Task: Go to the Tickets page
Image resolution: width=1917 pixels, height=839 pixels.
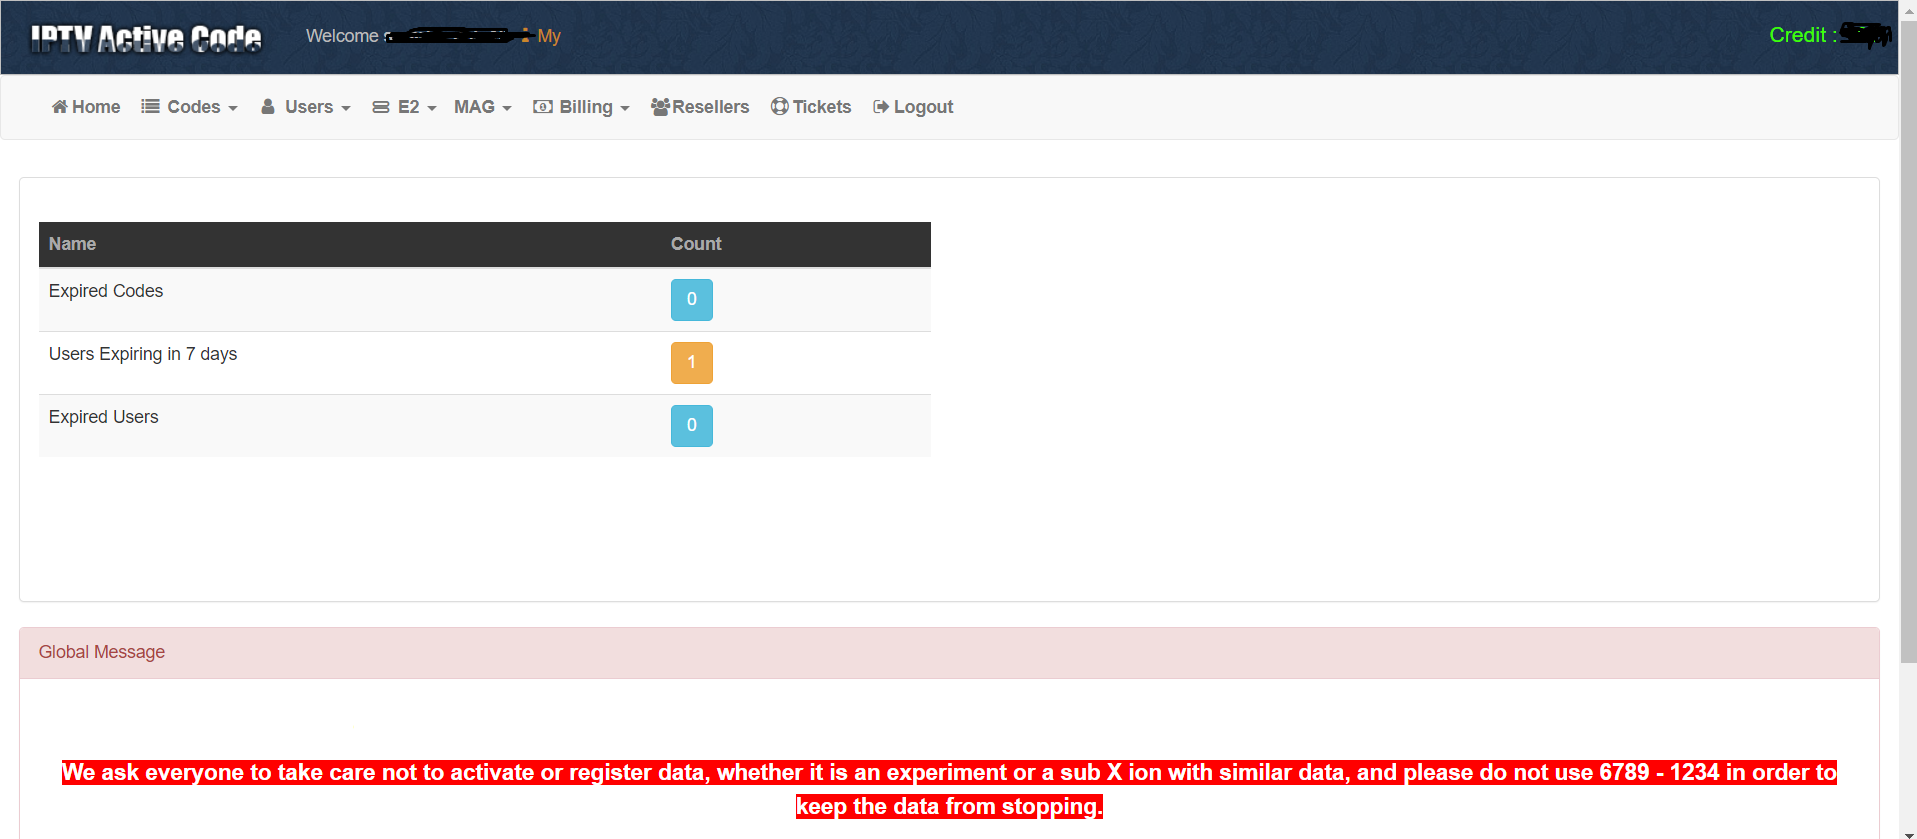Action: tap(821, 107)
